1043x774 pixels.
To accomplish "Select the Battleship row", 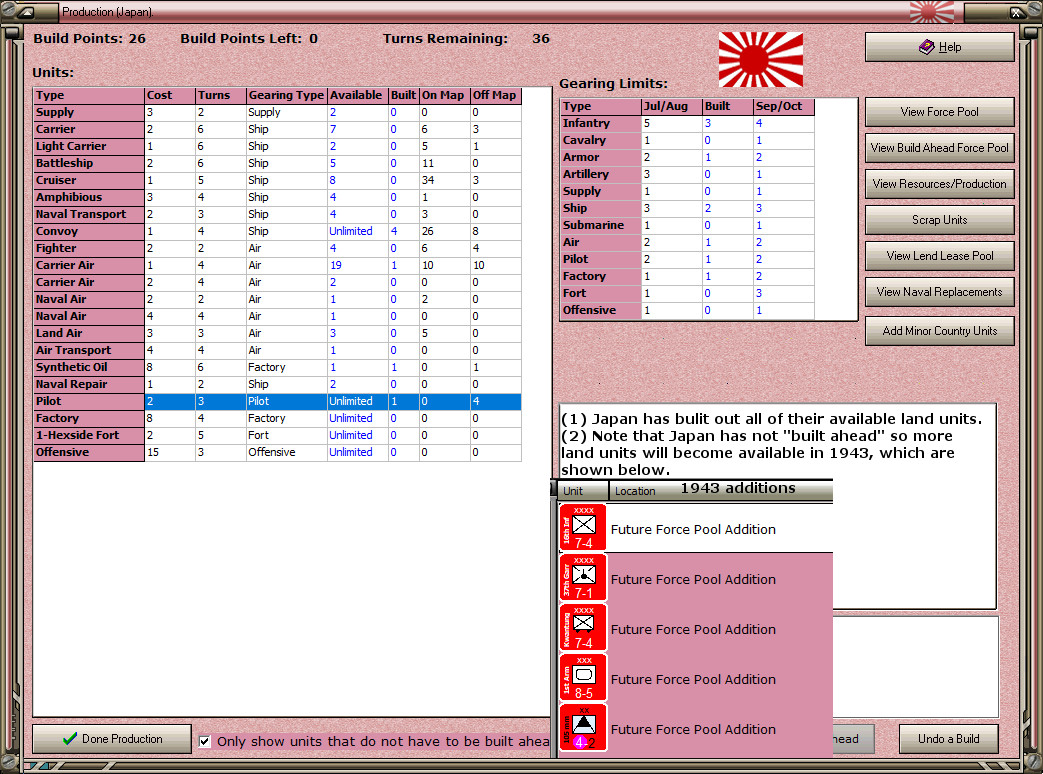I will click(277, 163).
